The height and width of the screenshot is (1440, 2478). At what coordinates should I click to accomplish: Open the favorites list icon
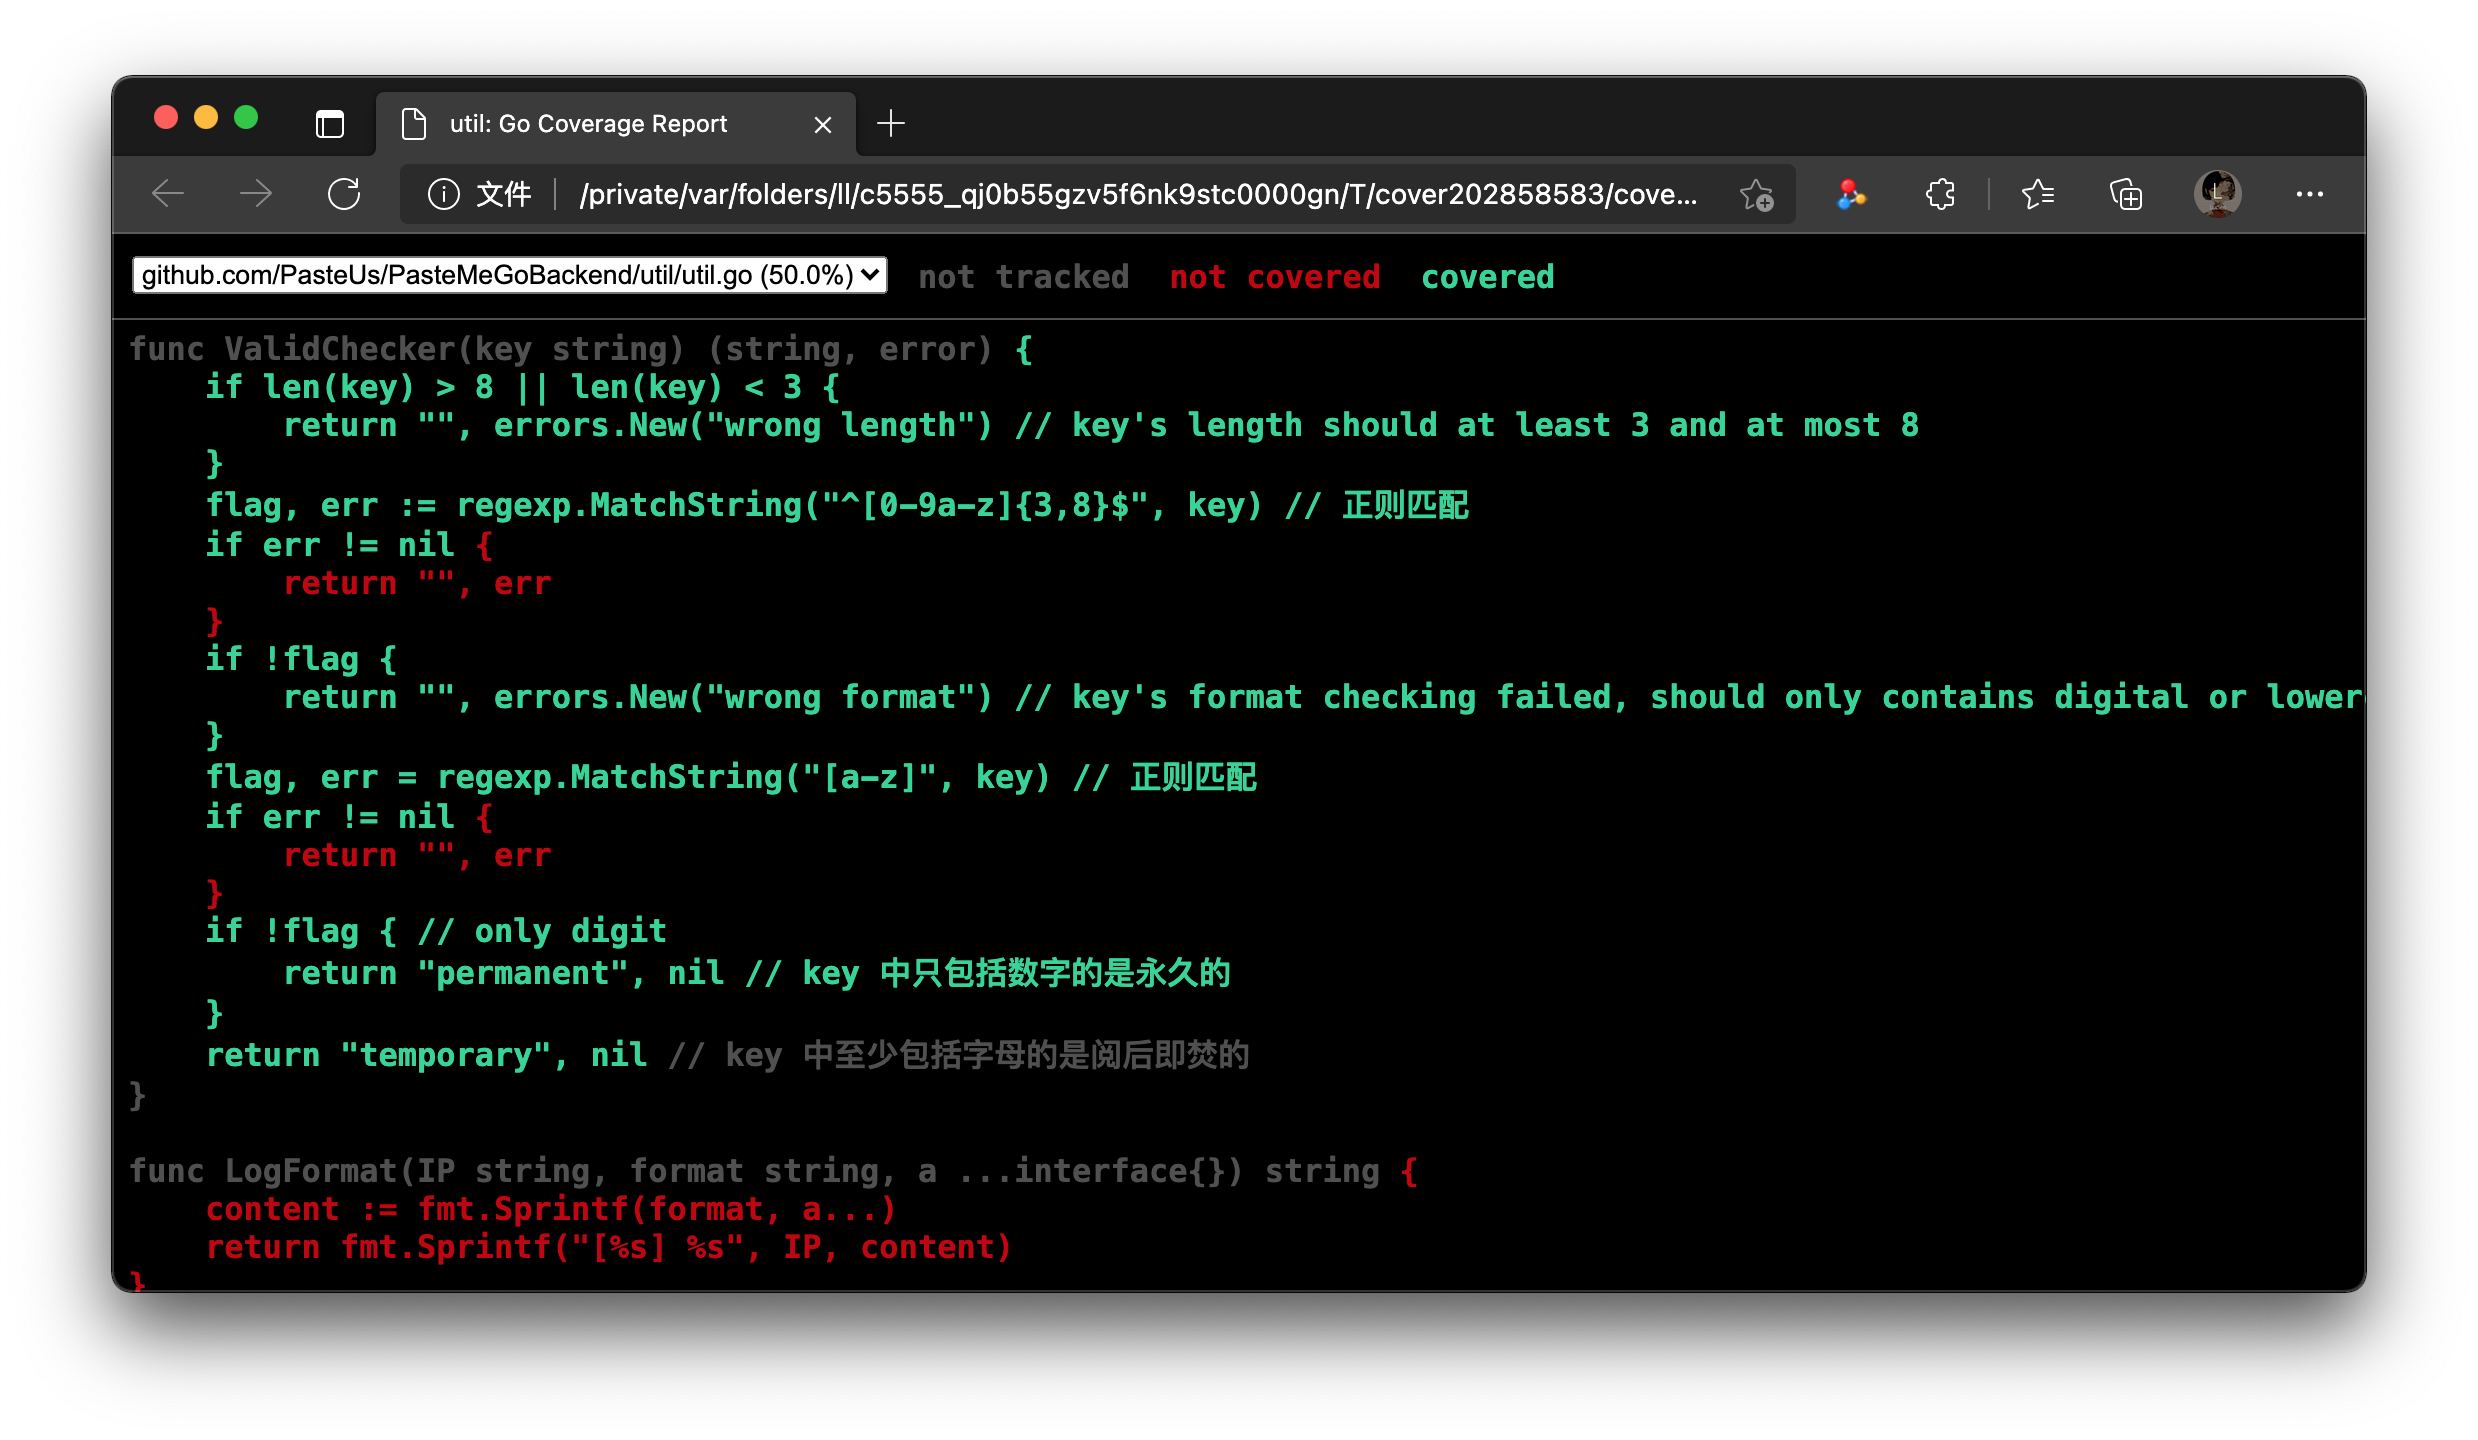click(x=2038, y=194)
